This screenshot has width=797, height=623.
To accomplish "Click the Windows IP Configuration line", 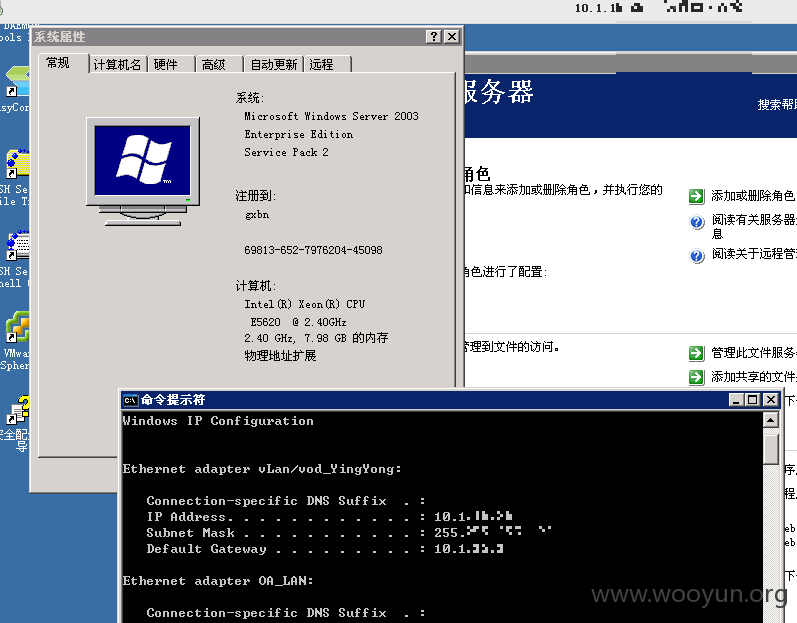I will [218, 421].
